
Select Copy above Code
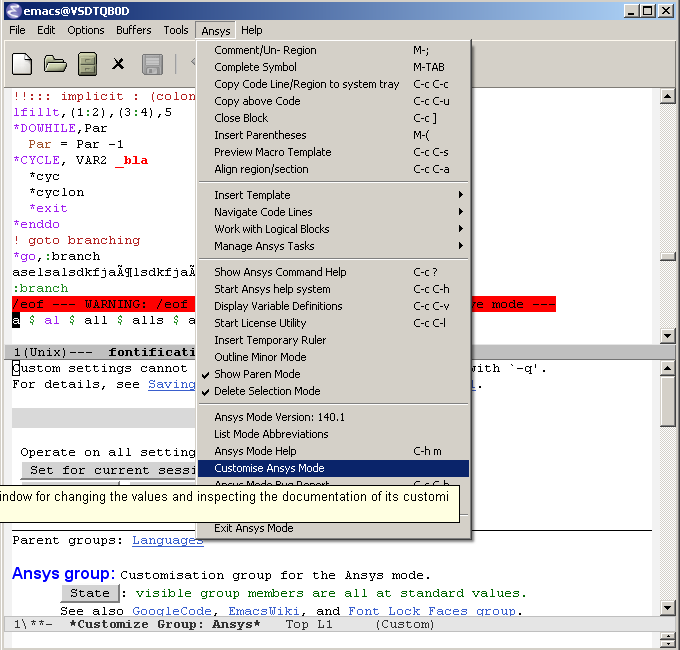(333, 101)
